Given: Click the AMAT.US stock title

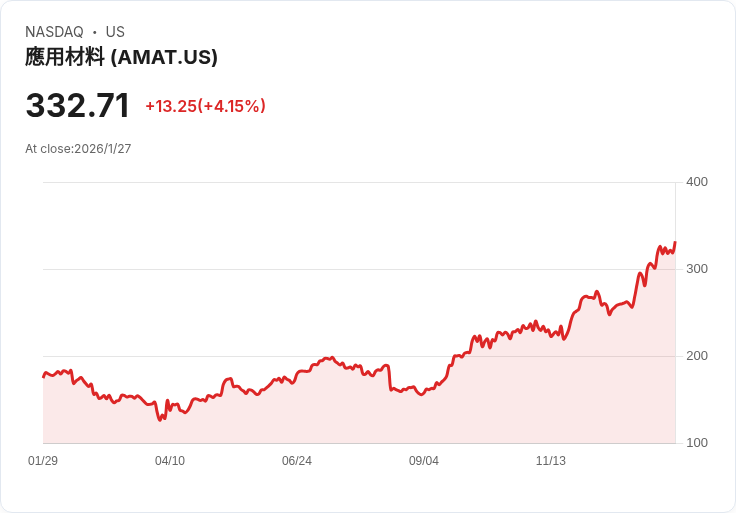Looking at the screenshot, I should [121, 57].
